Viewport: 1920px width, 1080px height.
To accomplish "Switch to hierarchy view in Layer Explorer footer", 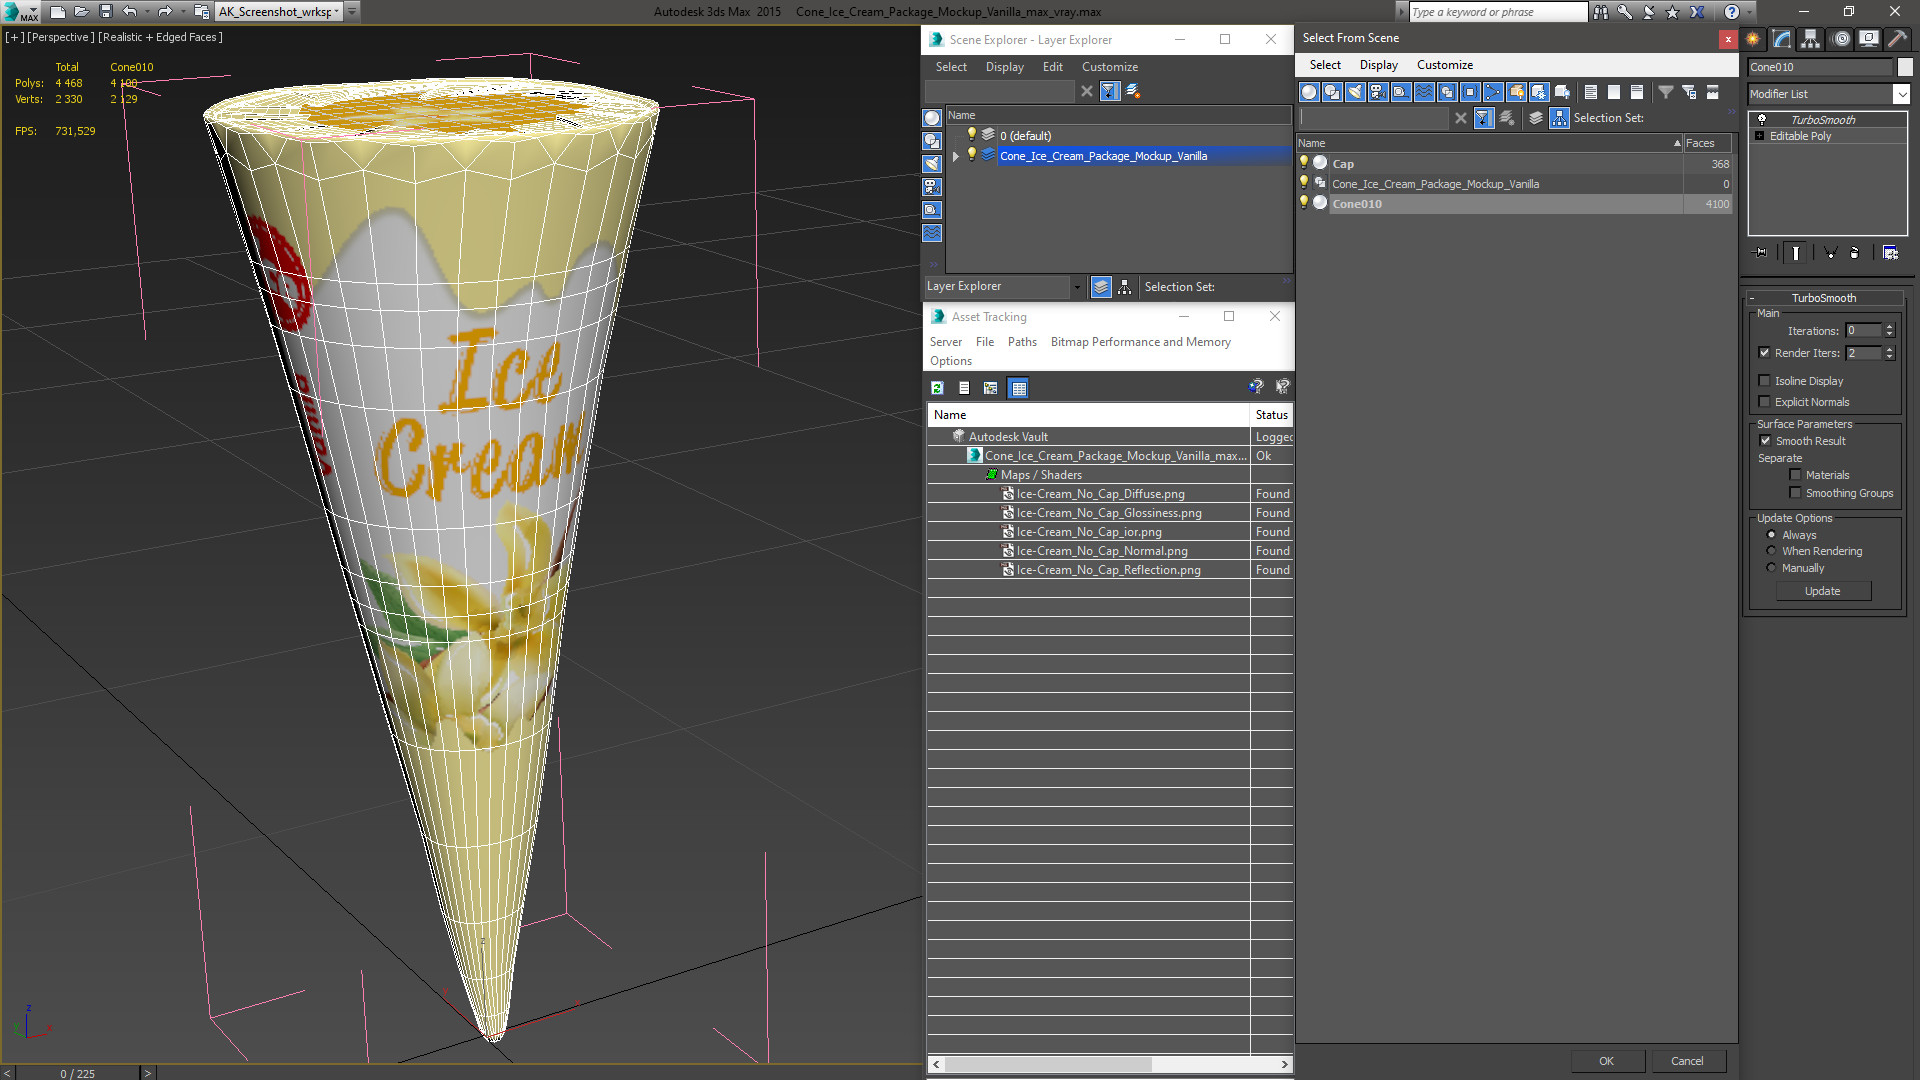I will click(1125, 287).
